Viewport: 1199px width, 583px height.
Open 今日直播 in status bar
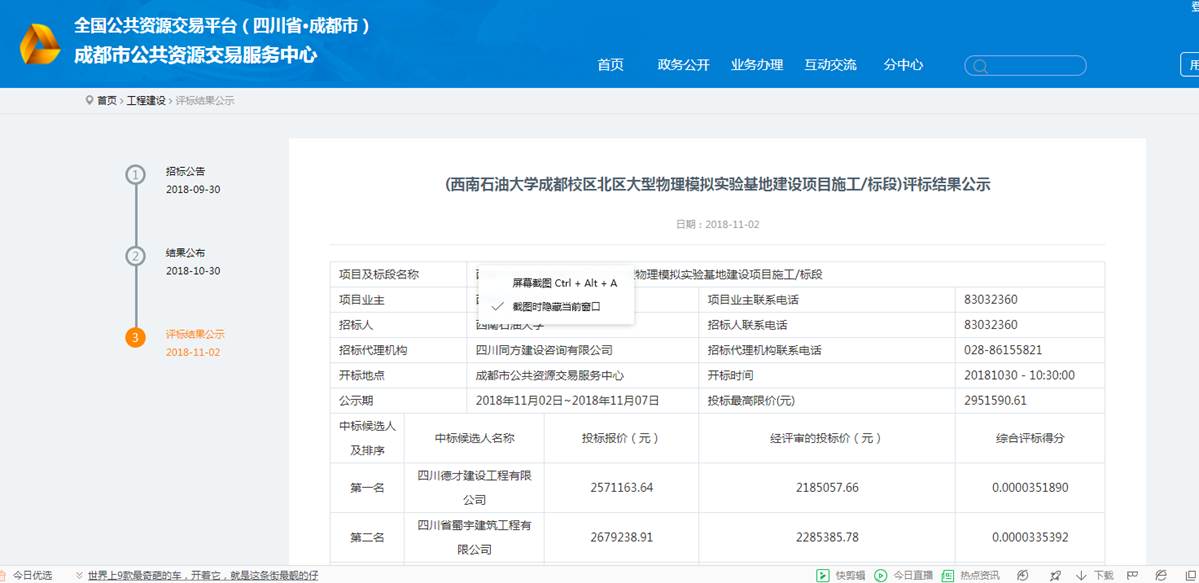pyautogui.click(x=904, y=575)
